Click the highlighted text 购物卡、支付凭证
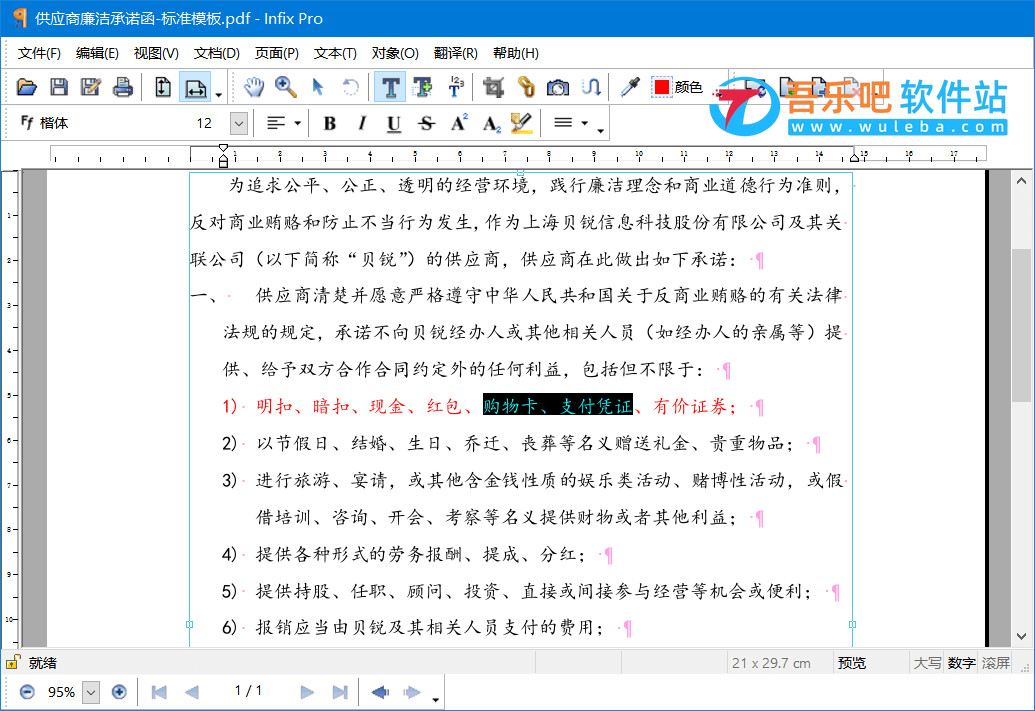The width and height of the screenshot is (1035, 711). (x=558, y=405)
